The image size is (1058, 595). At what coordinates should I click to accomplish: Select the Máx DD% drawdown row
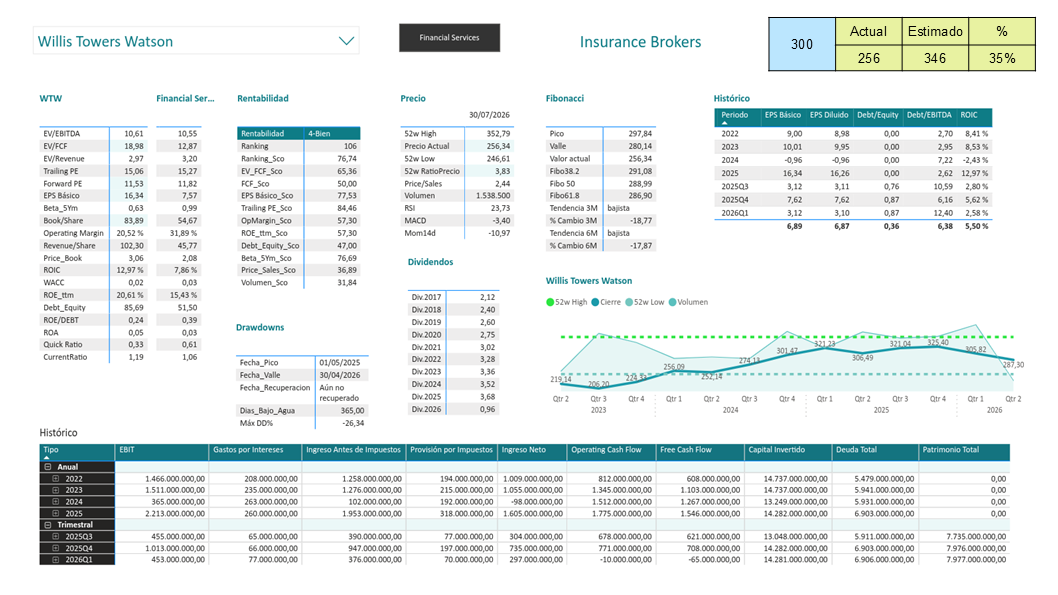pyautogui.click(x=302, y=424)
